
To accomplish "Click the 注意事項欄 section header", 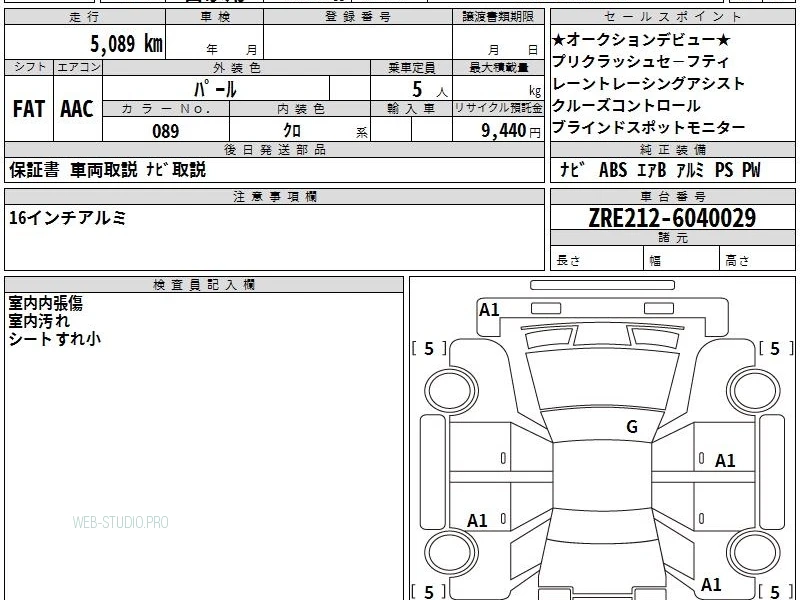I will click(274, 196).
